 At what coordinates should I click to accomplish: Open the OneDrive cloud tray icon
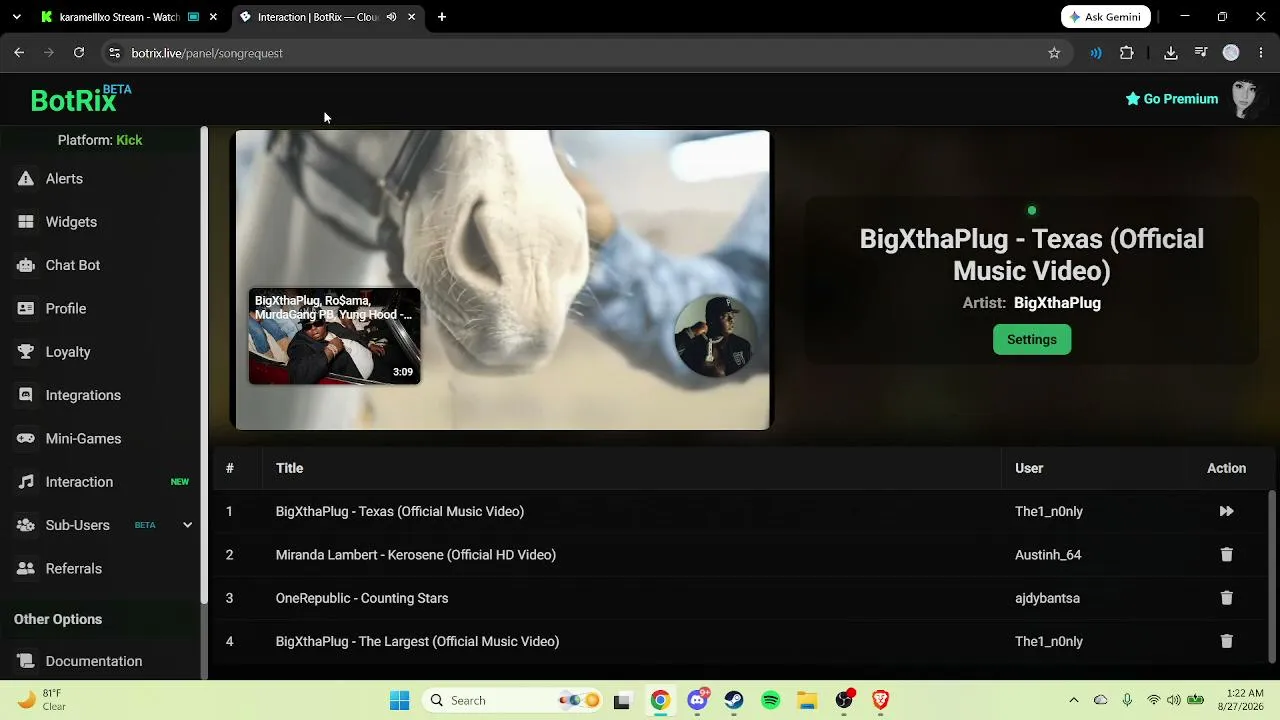pyautogui.click(x=1101, y=700)
